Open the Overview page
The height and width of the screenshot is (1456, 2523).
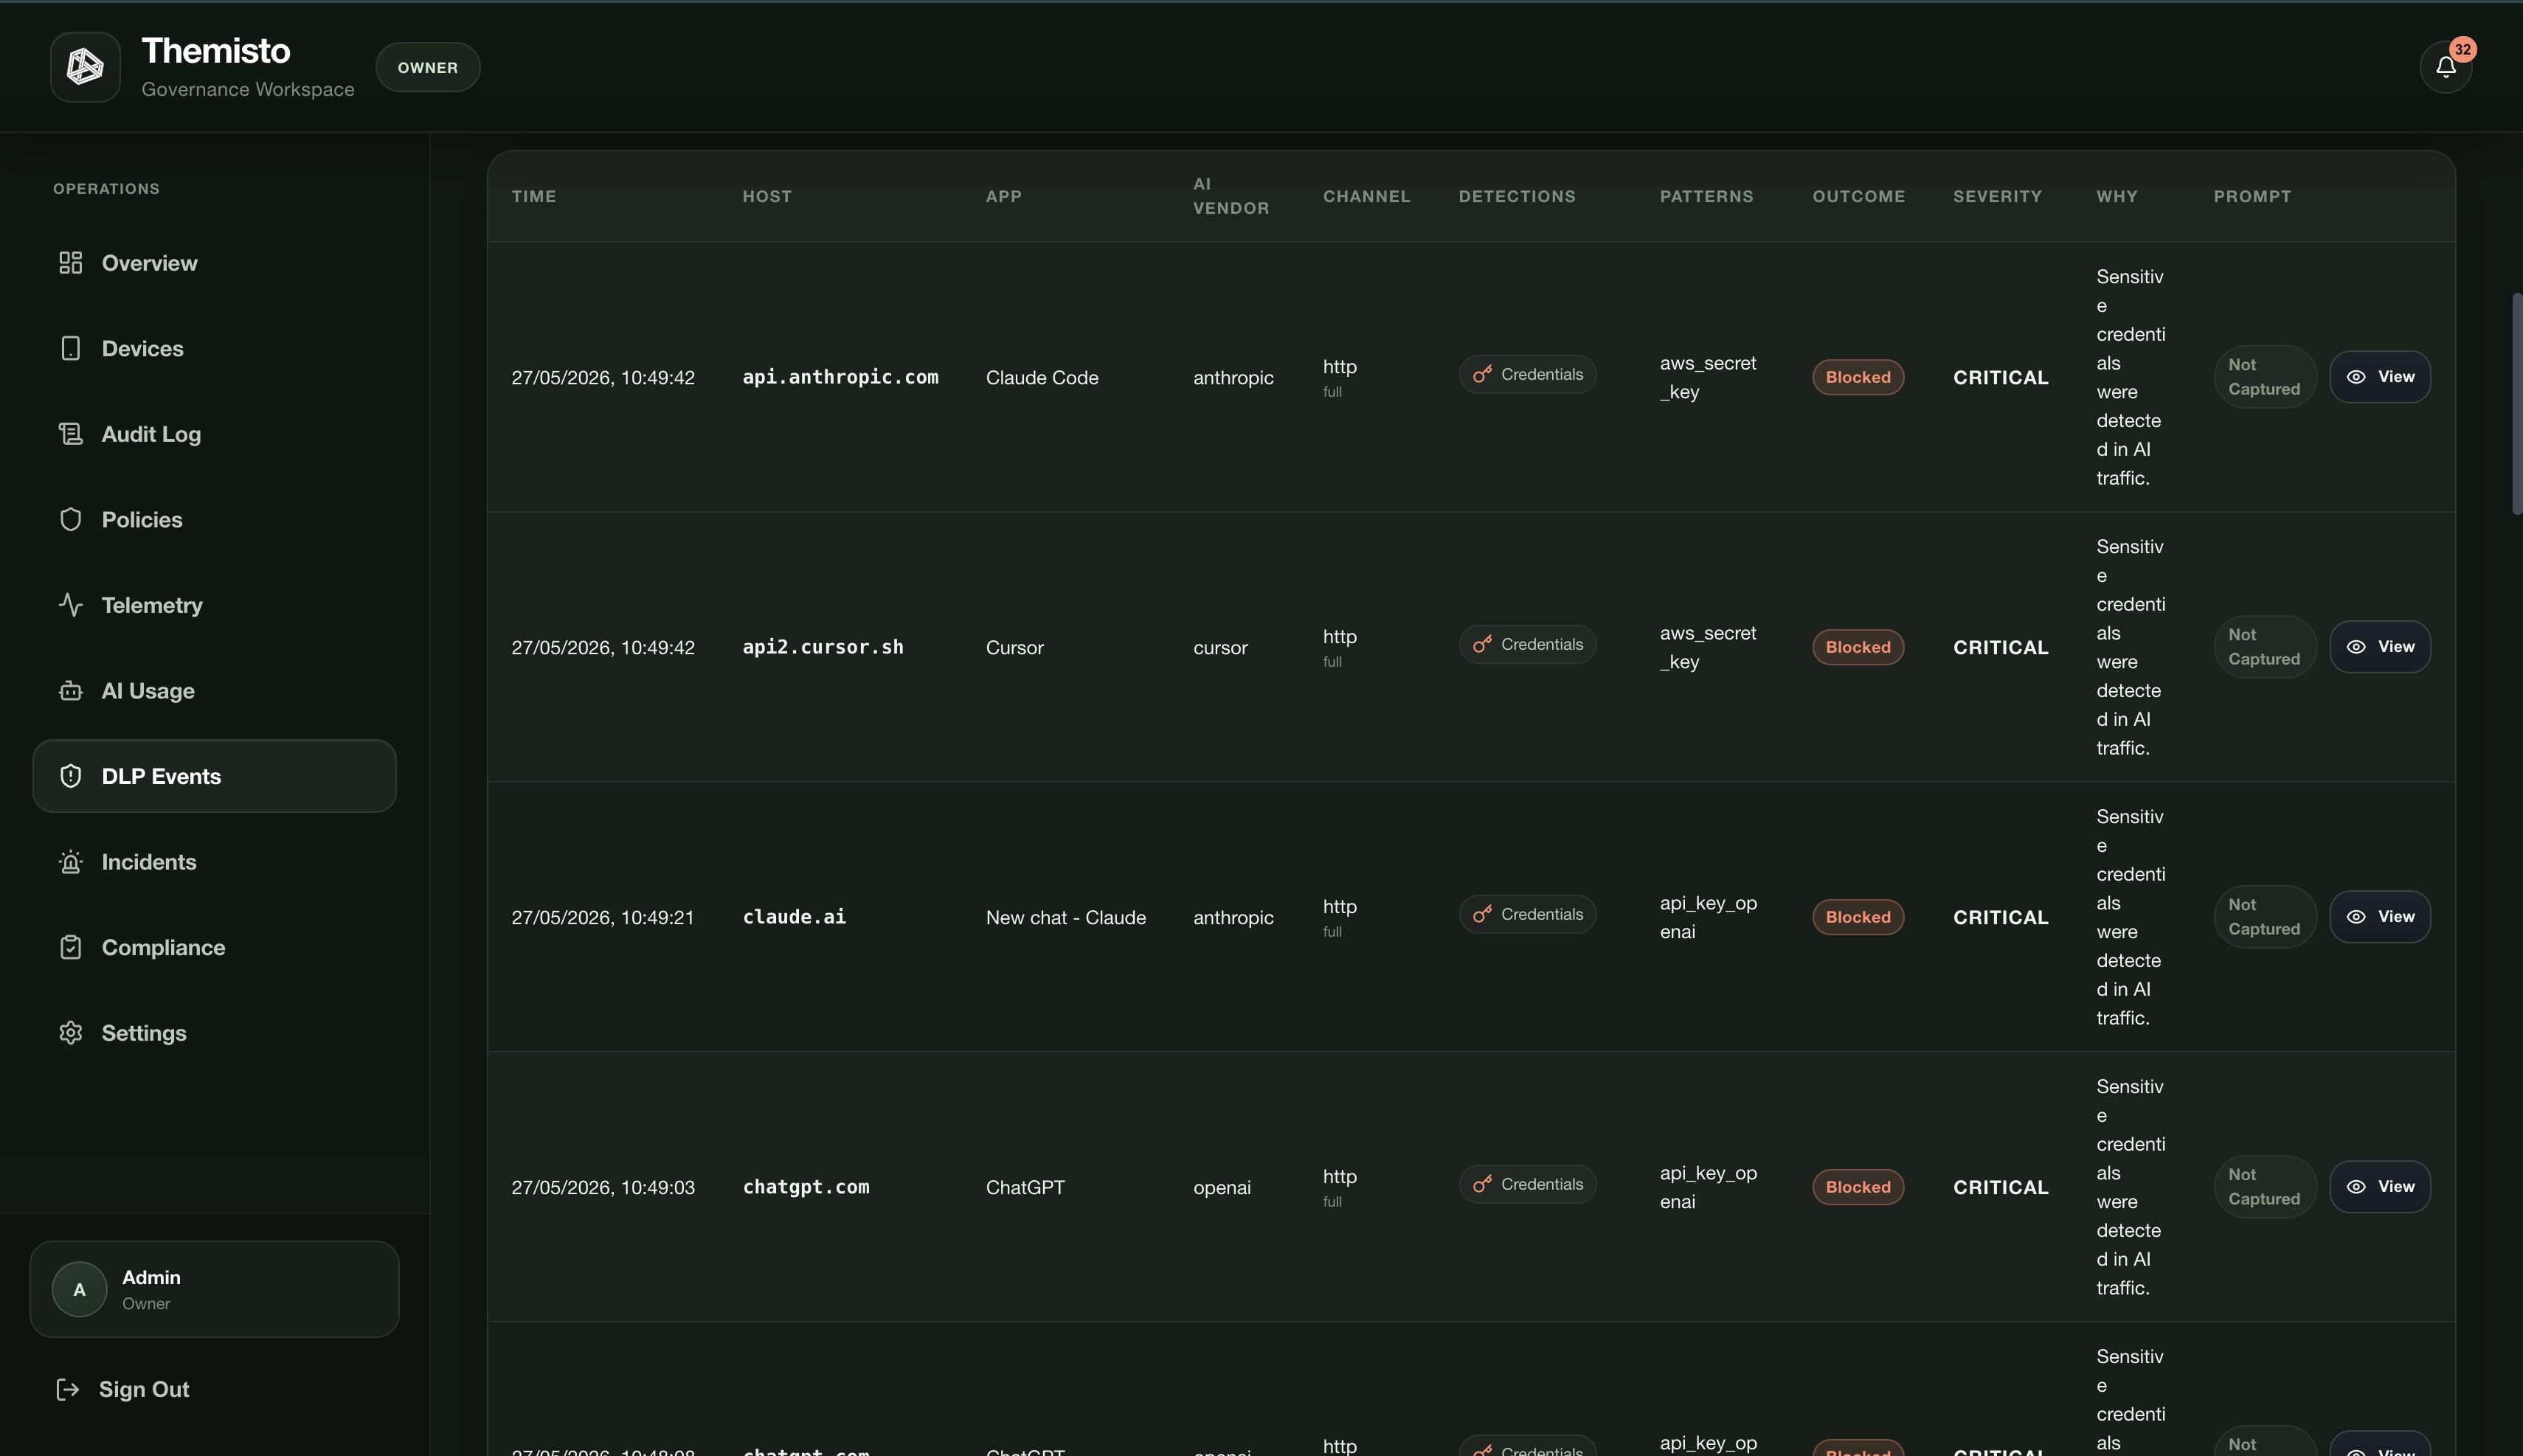(214, 263)
